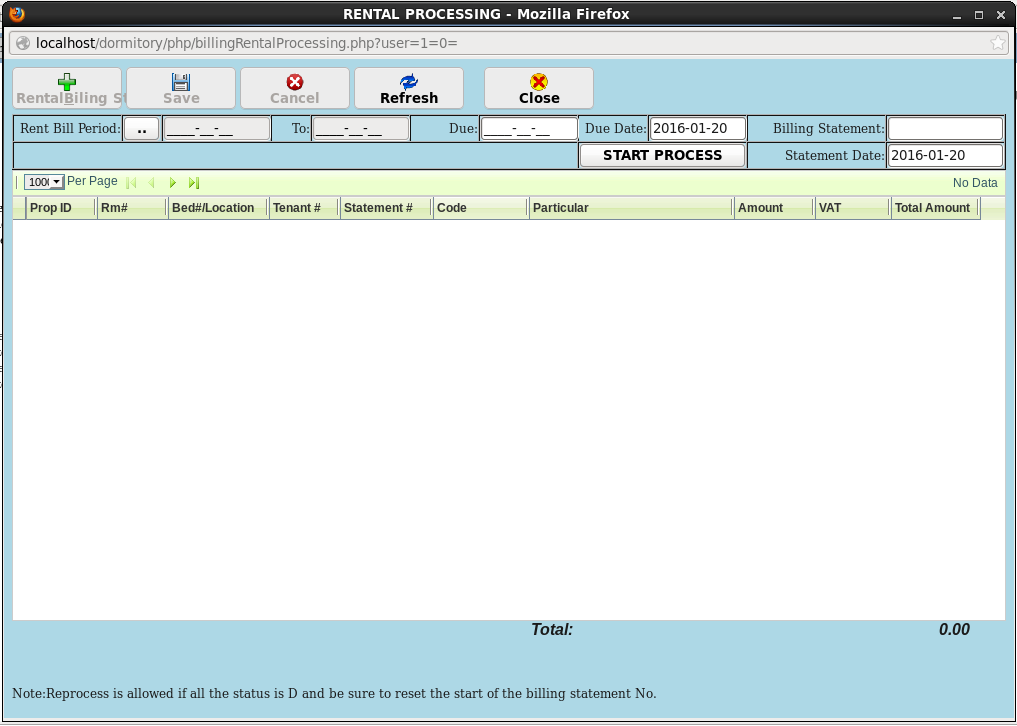The width and height of the screenshot is (1017, 726).
Task: Click the Billing Statement text field
Action: click(945, 129)
